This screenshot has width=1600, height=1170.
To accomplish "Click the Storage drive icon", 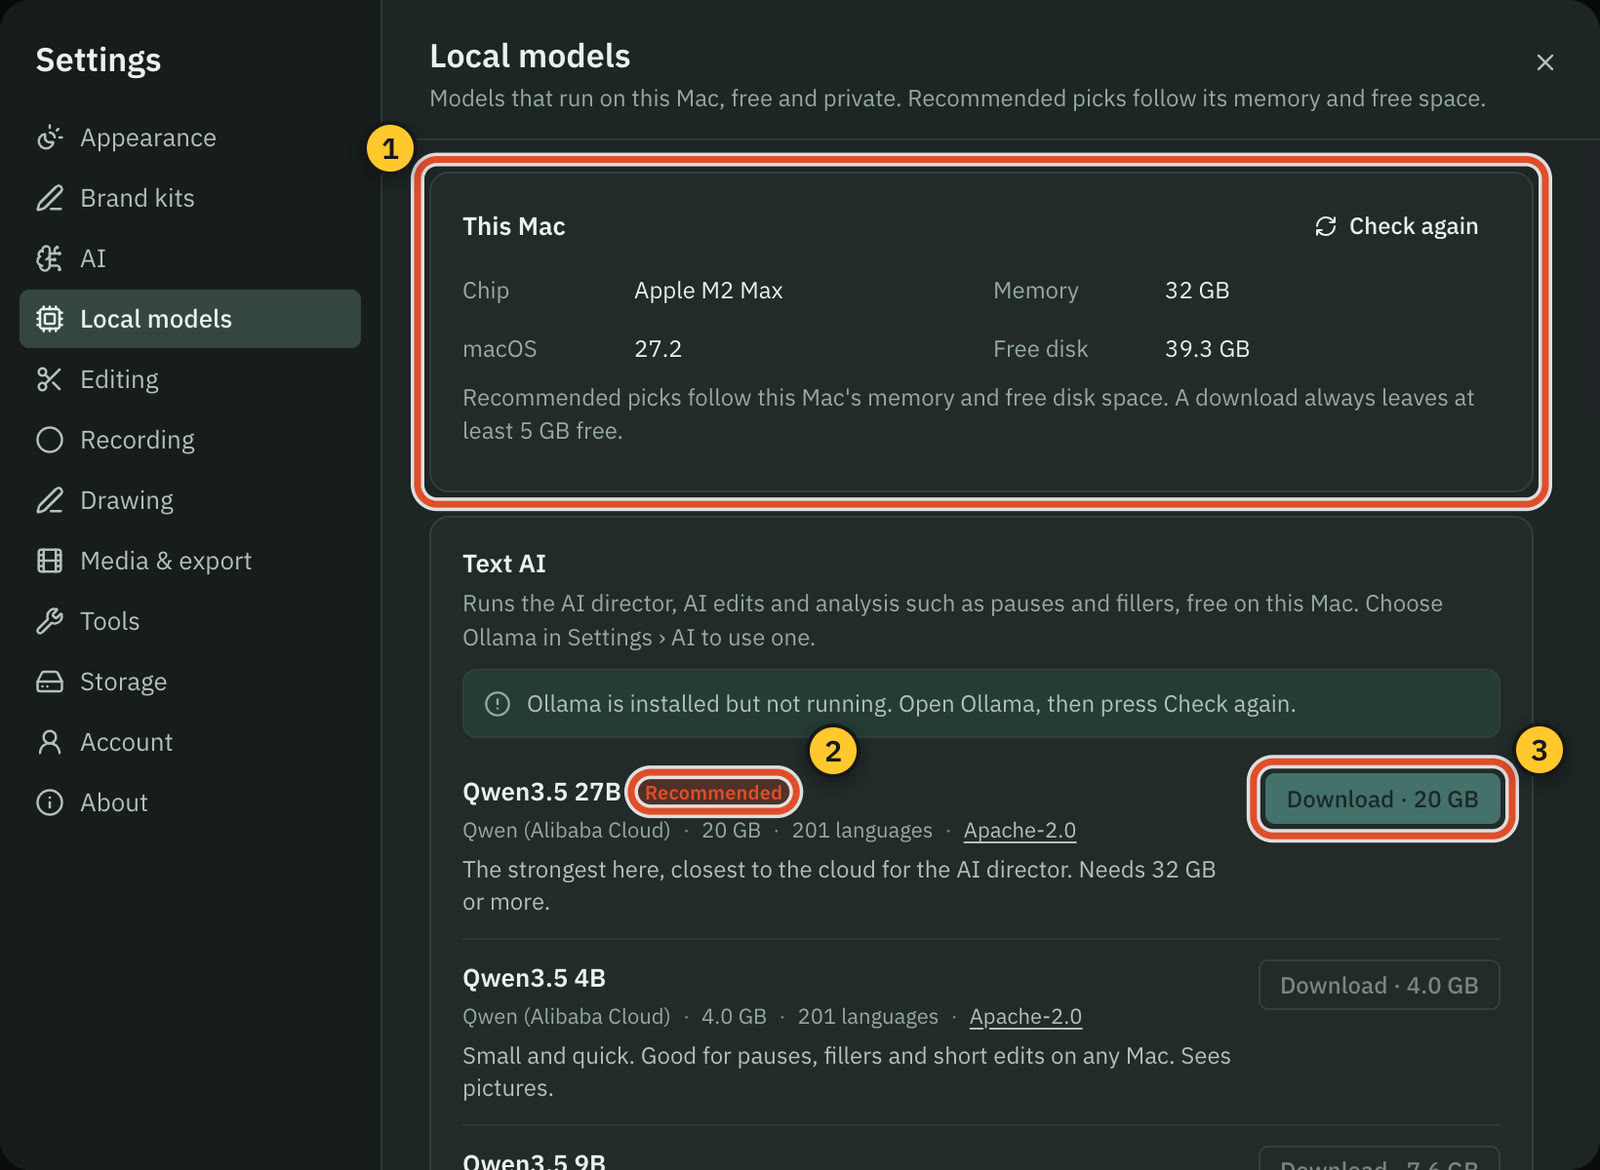I will tap(49, 682).
